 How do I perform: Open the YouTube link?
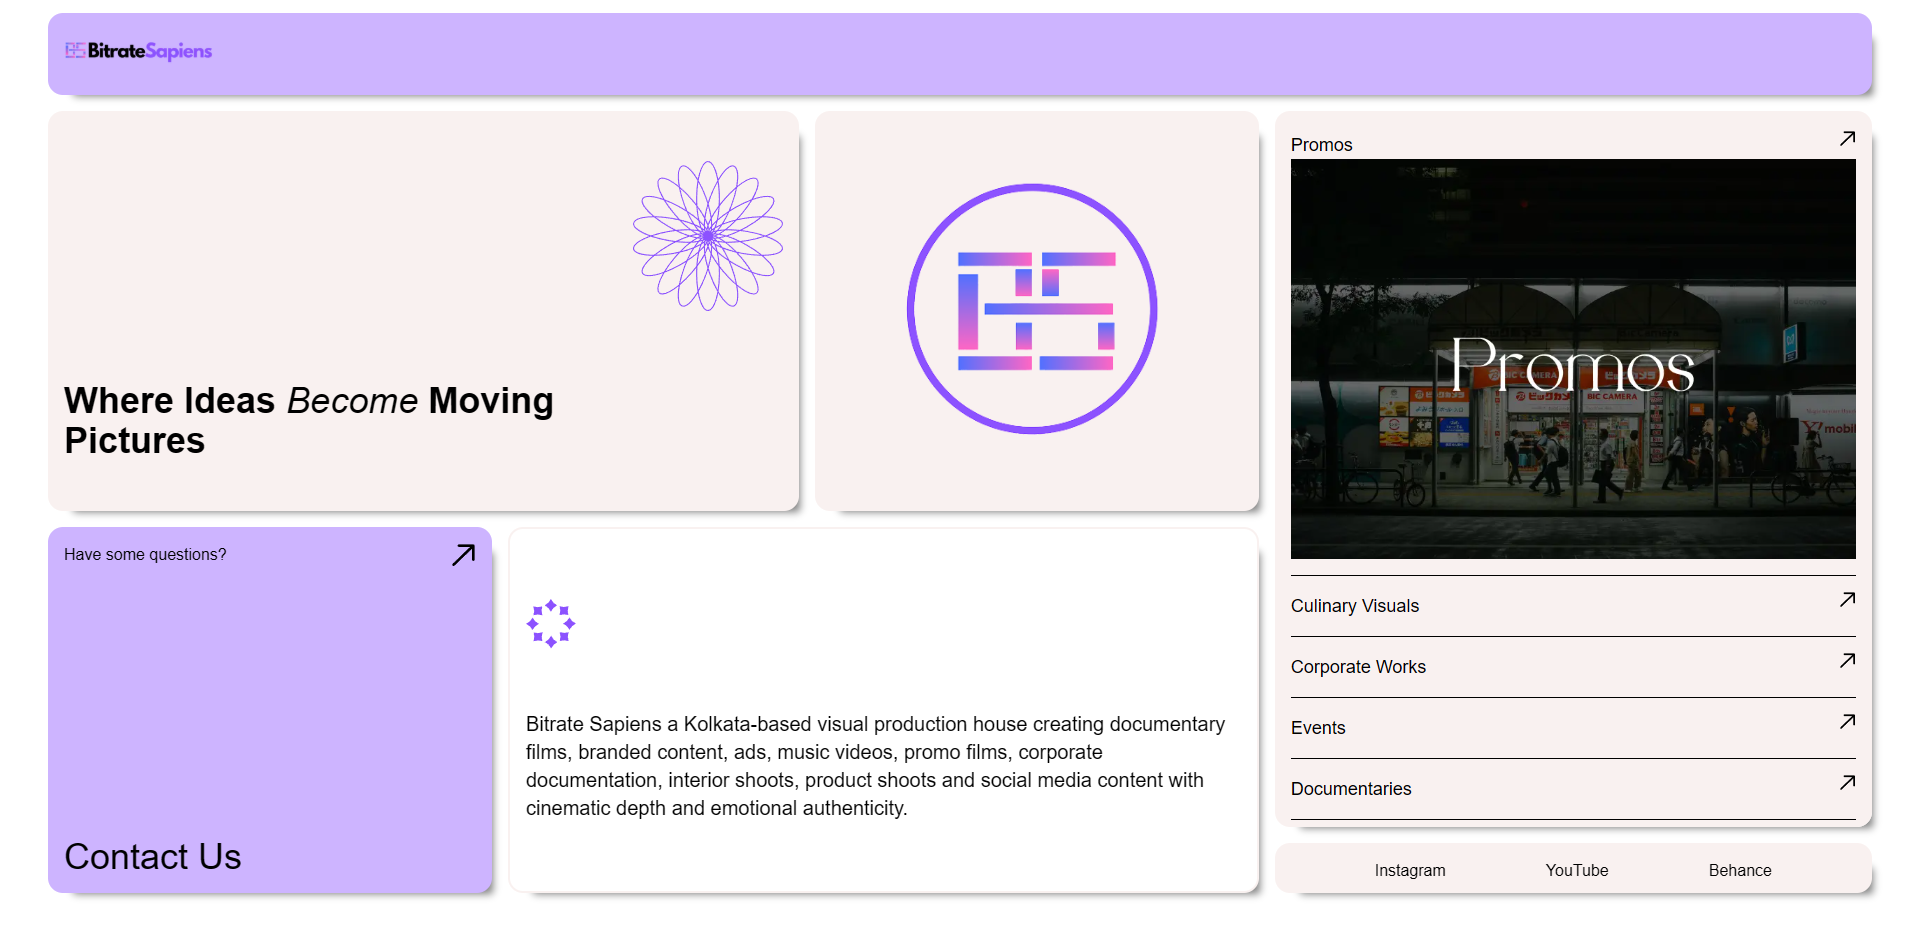1576,870
